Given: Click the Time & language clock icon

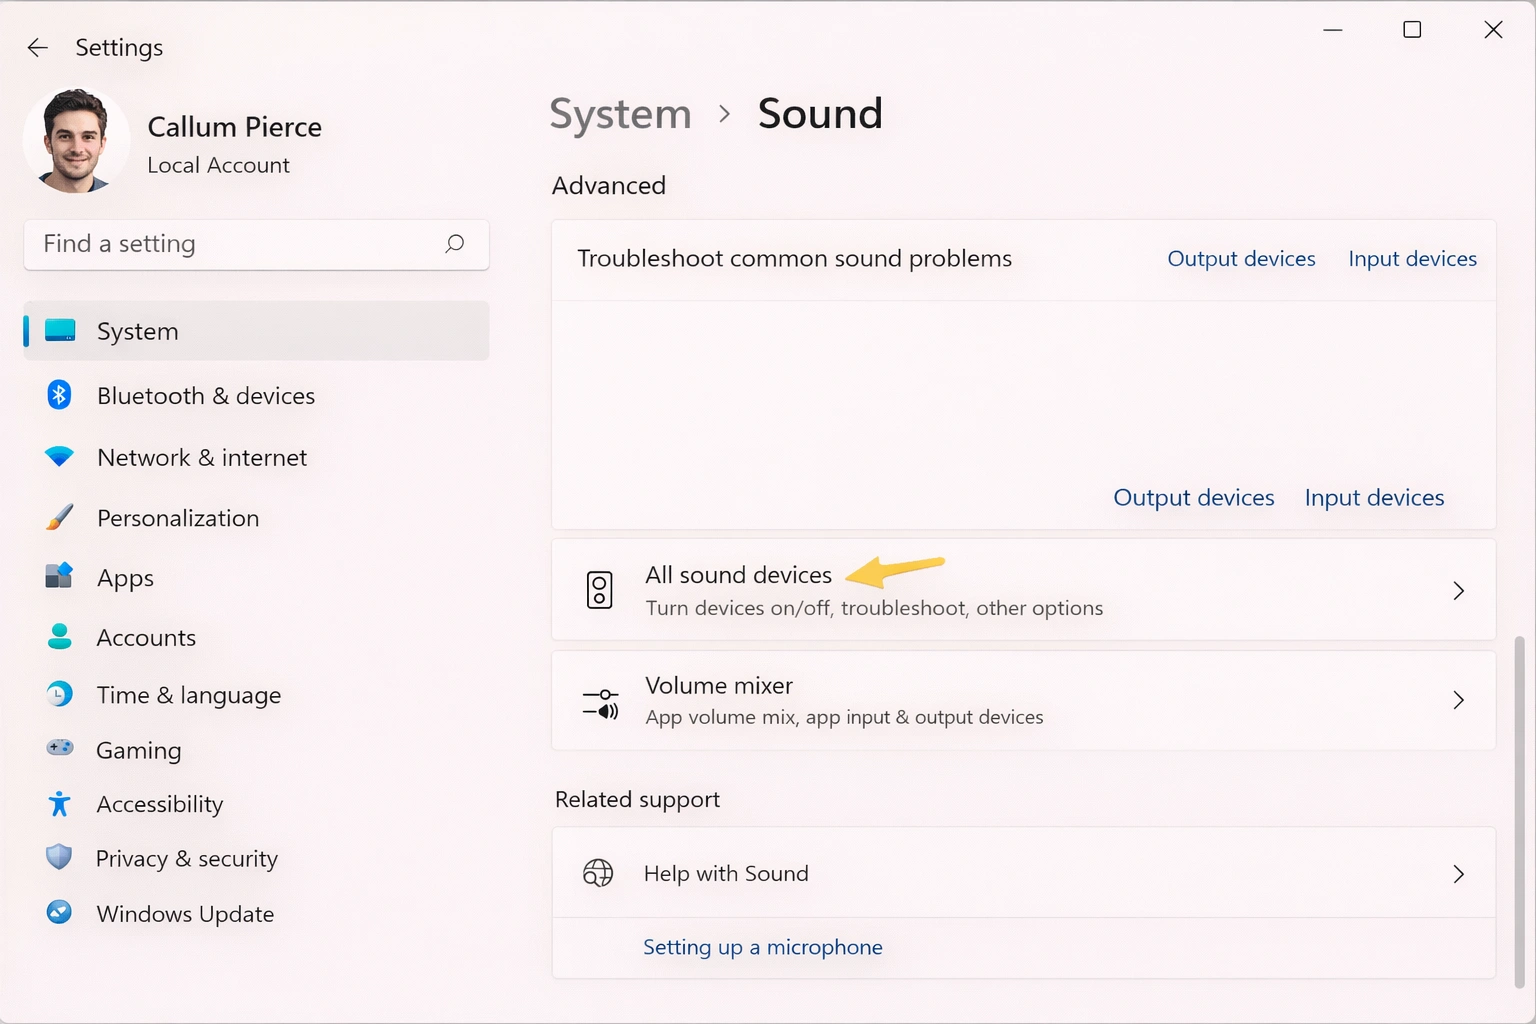Looking at the screenshot, I should point(59,694).
